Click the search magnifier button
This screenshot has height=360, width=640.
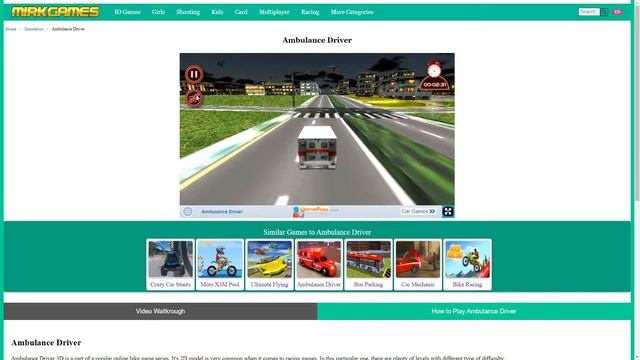(604, 12)
